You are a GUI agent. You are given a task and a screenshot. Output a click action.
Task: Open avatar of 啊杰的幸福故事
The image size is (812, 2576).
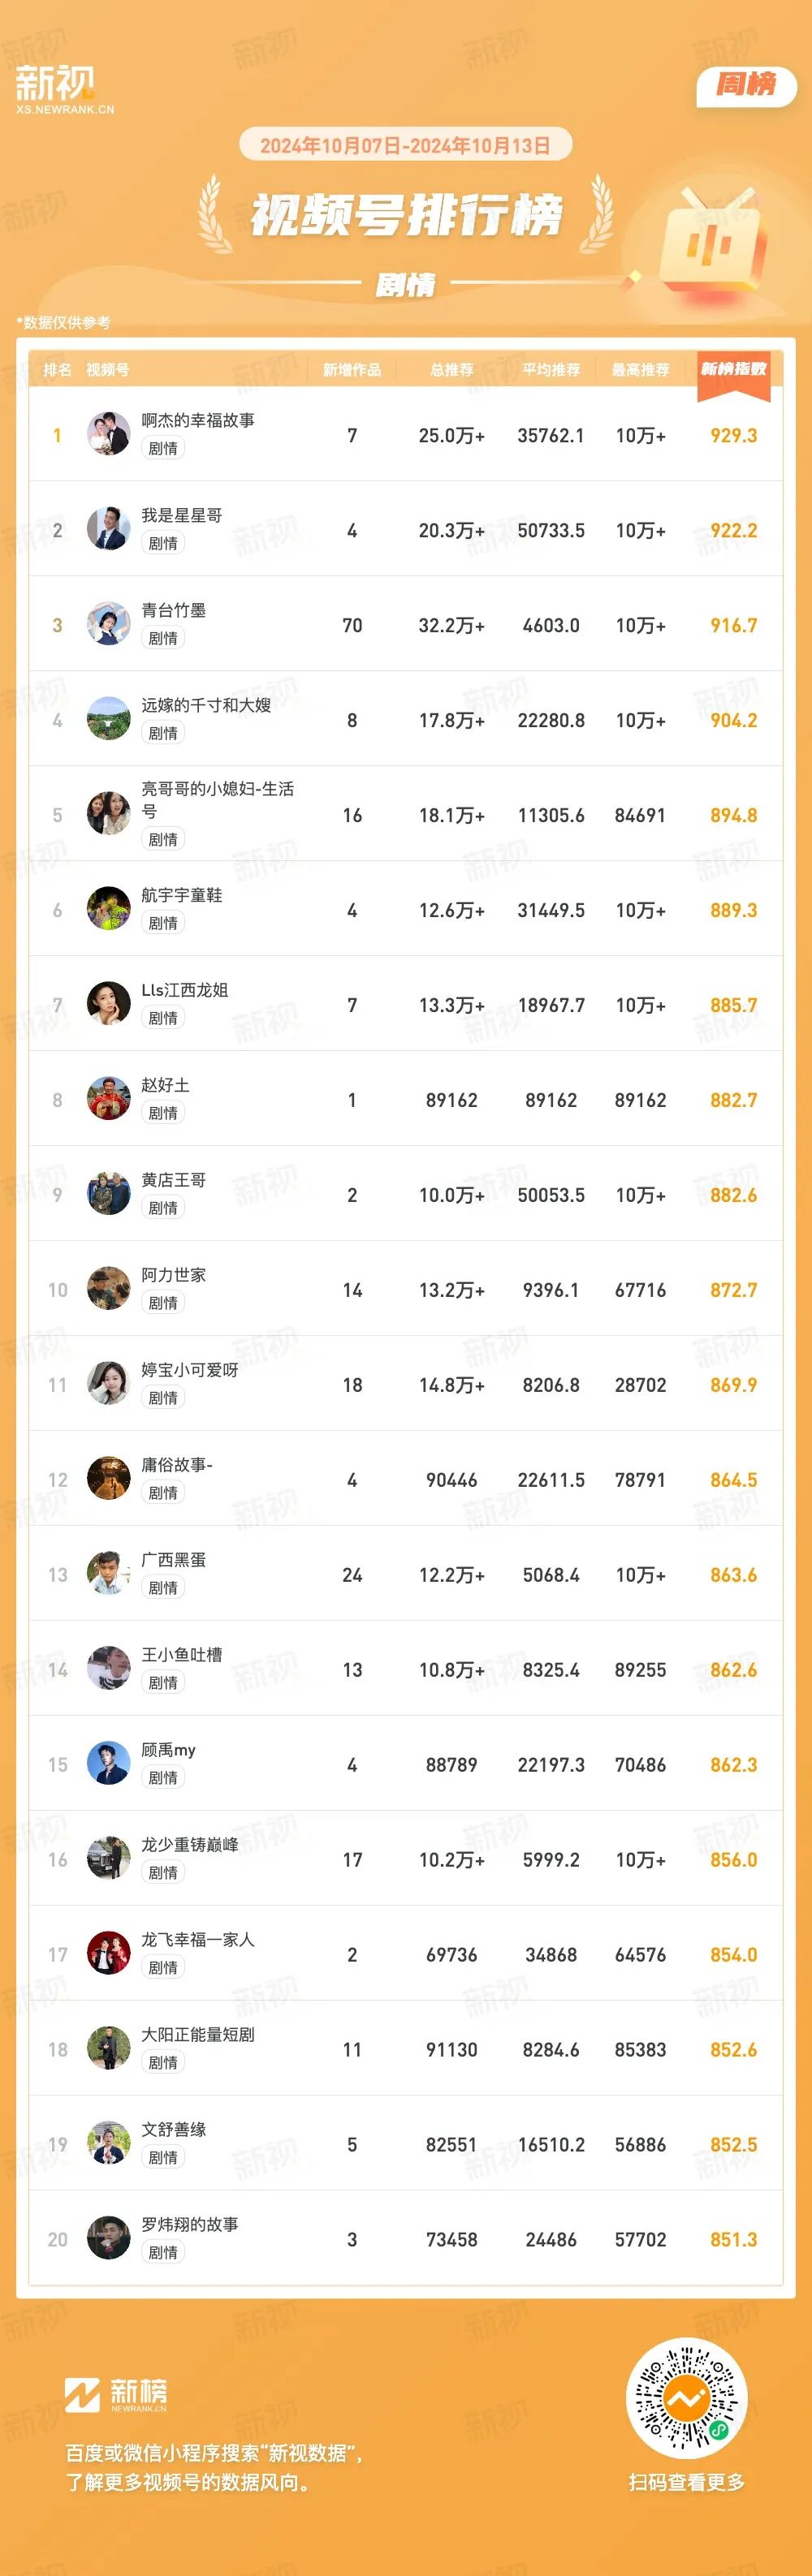click(x=108, y=434)
